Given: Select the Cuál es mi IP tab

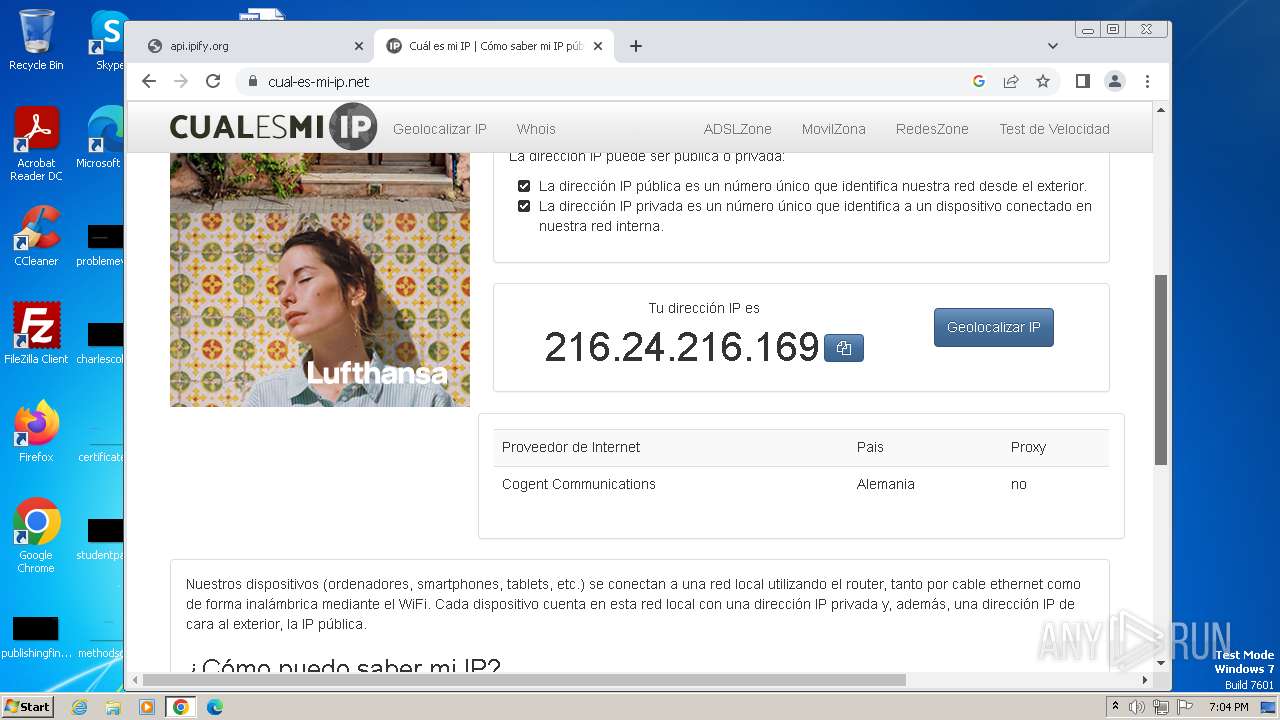Looking at the screenshot, I should click(x=494, y=46).
